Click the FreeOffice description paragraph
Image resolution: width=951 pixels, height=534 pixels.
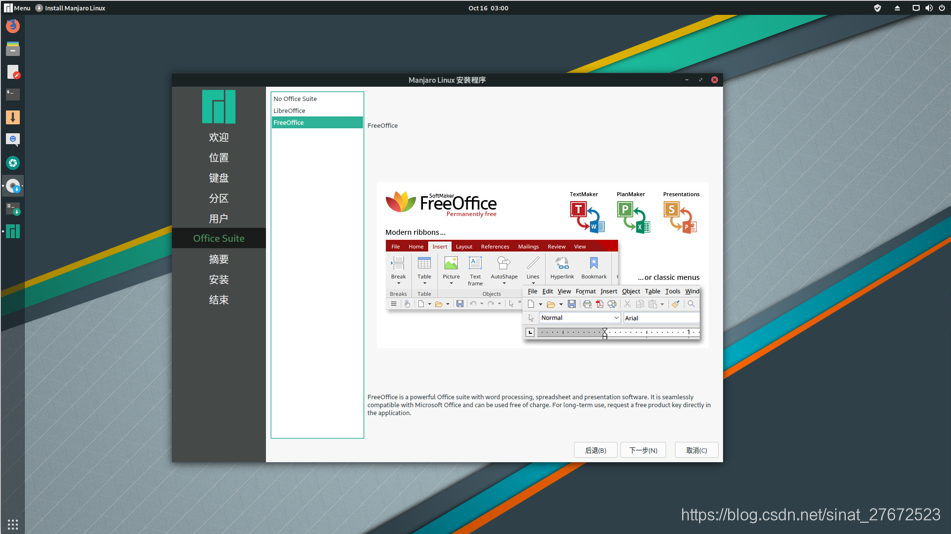coord(539,405)
